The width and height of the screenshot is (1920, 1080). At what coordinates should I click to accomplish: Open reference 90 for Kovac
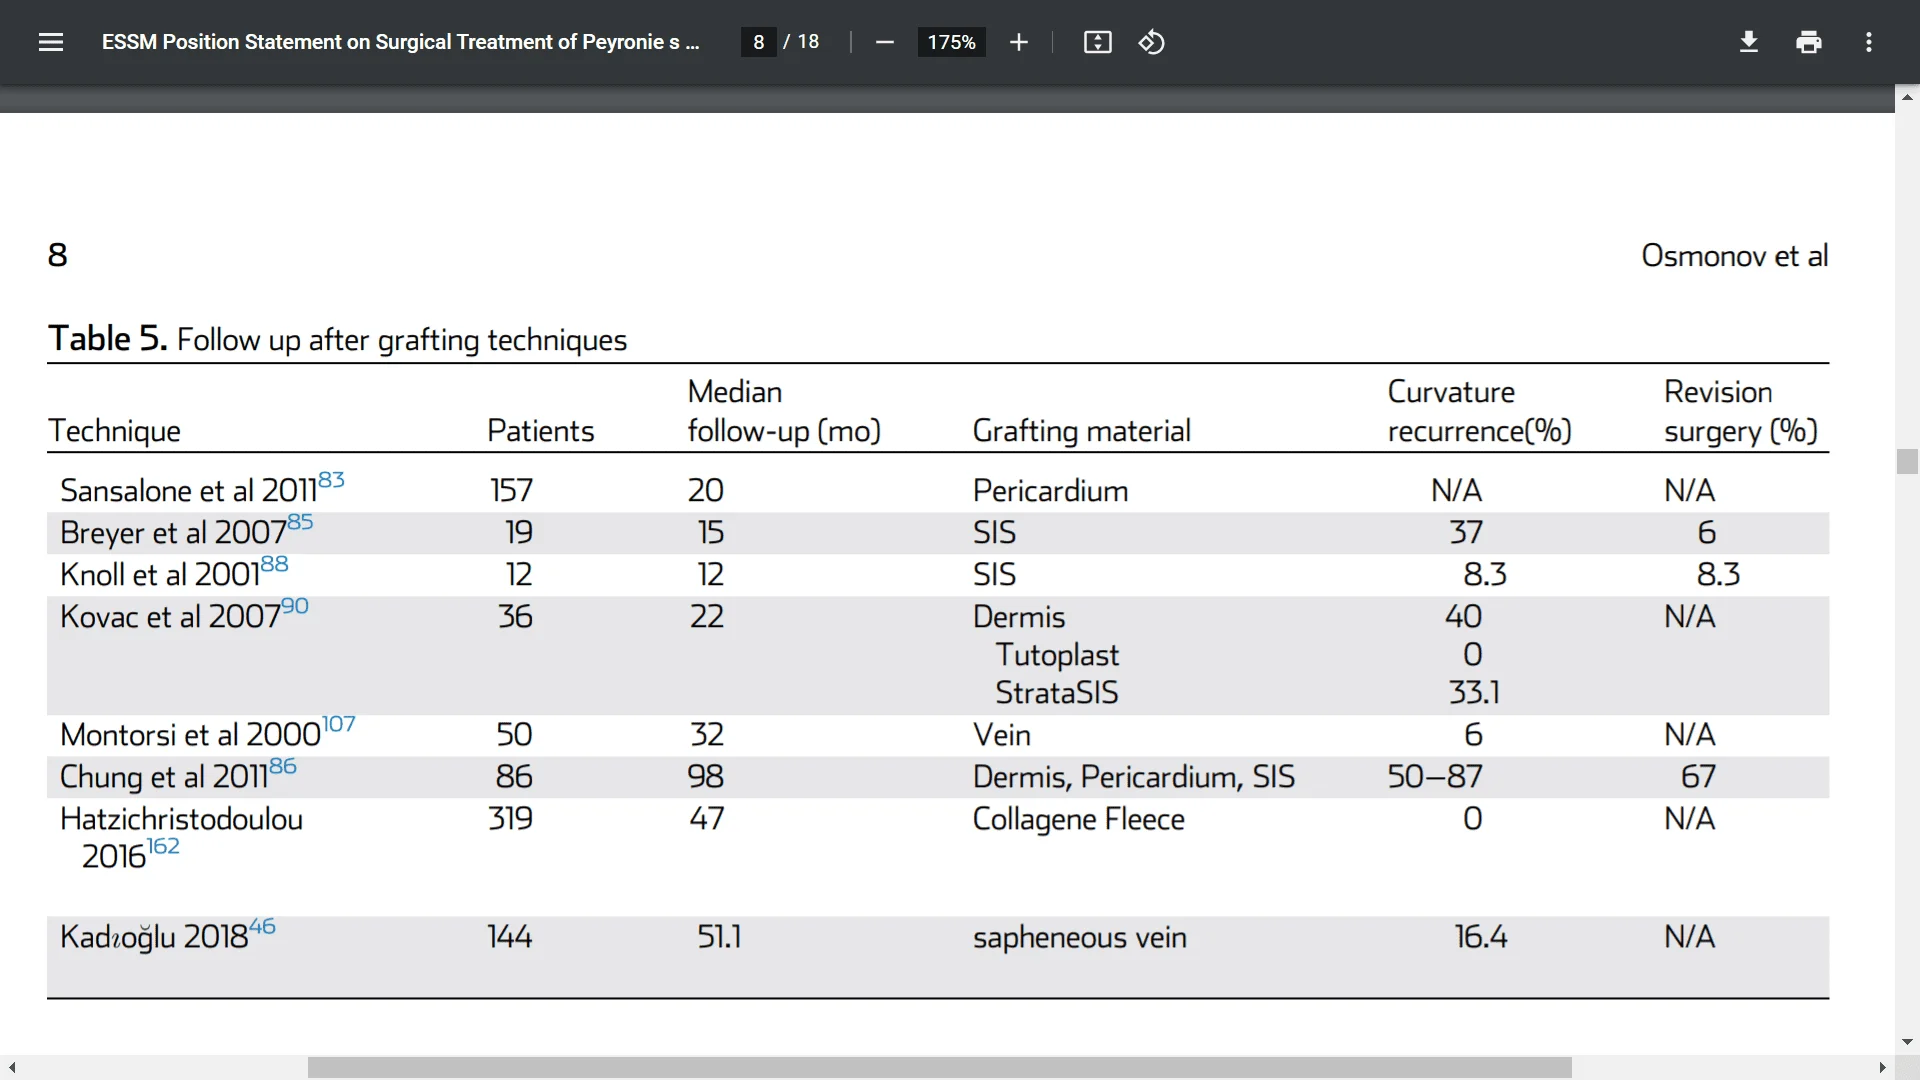click(295, 606)
